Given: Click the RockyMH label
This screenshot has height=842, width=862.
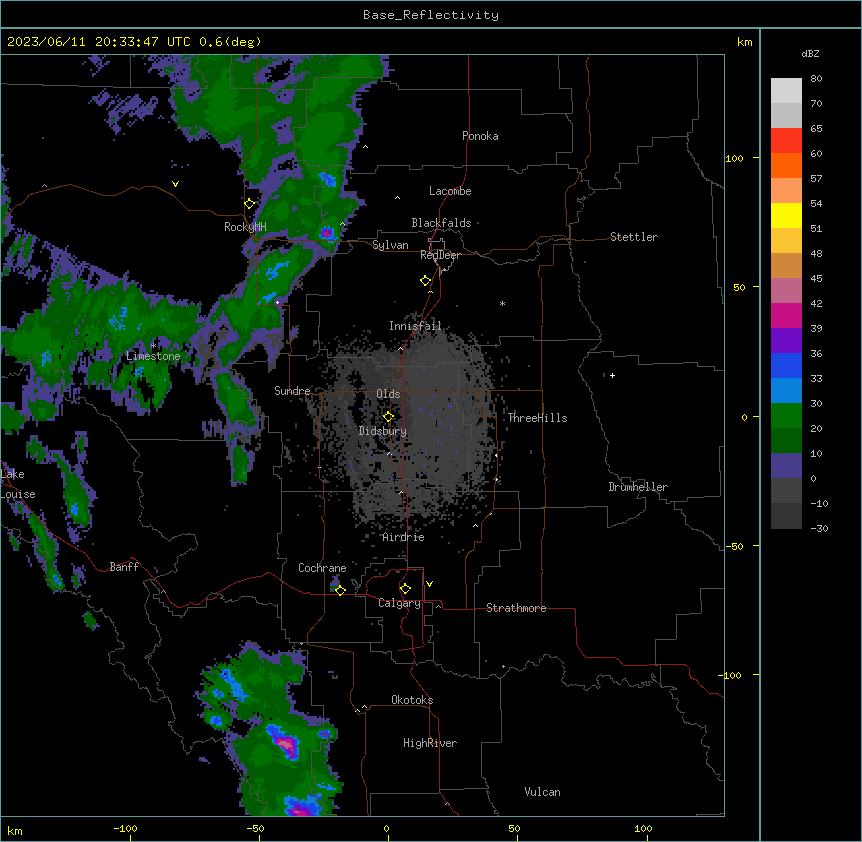Looking at the screenshot, I should pos(245,227).
